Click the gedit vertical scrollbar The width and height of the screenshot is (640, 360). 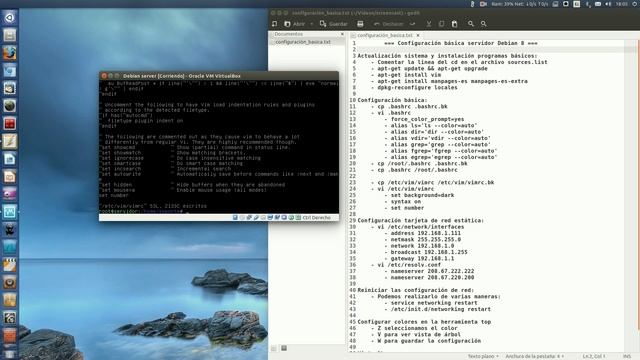click(638, 184)
